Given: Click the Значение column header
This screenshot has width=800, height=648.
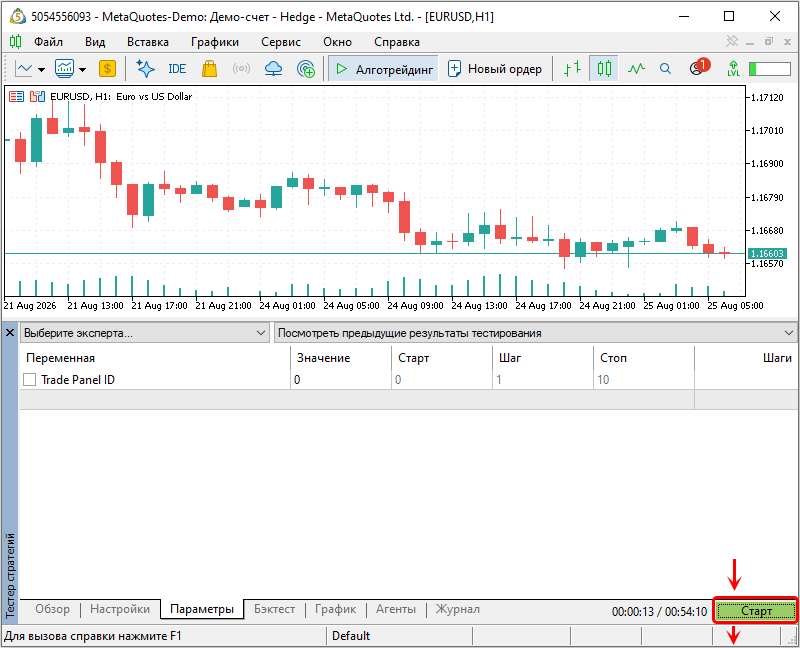Looking at the screenshot, I should (340, 358).
